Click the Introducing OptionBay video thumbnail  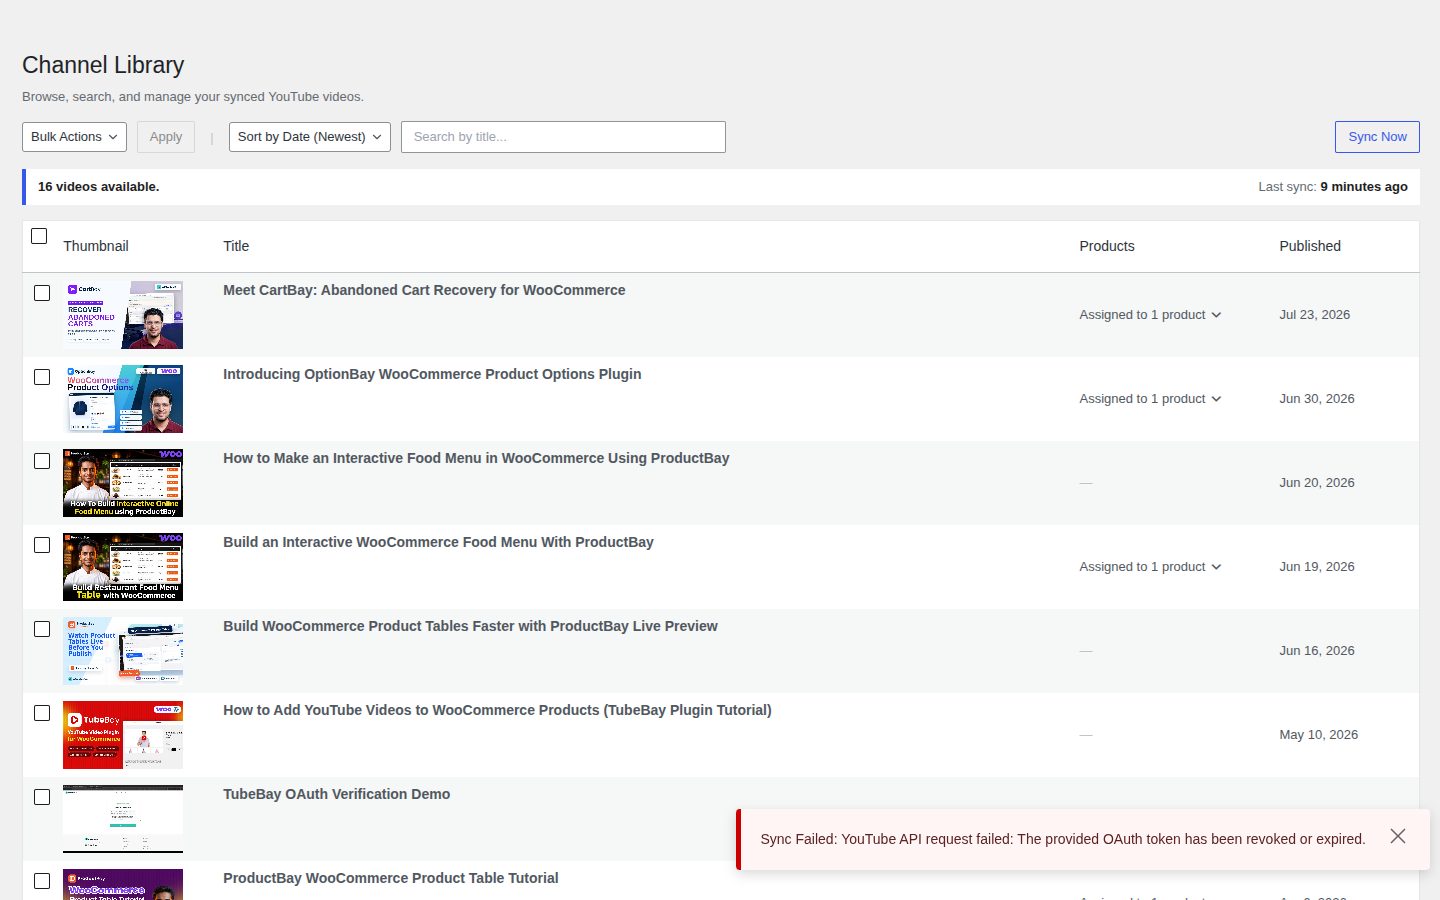click(x=123, y=399)
